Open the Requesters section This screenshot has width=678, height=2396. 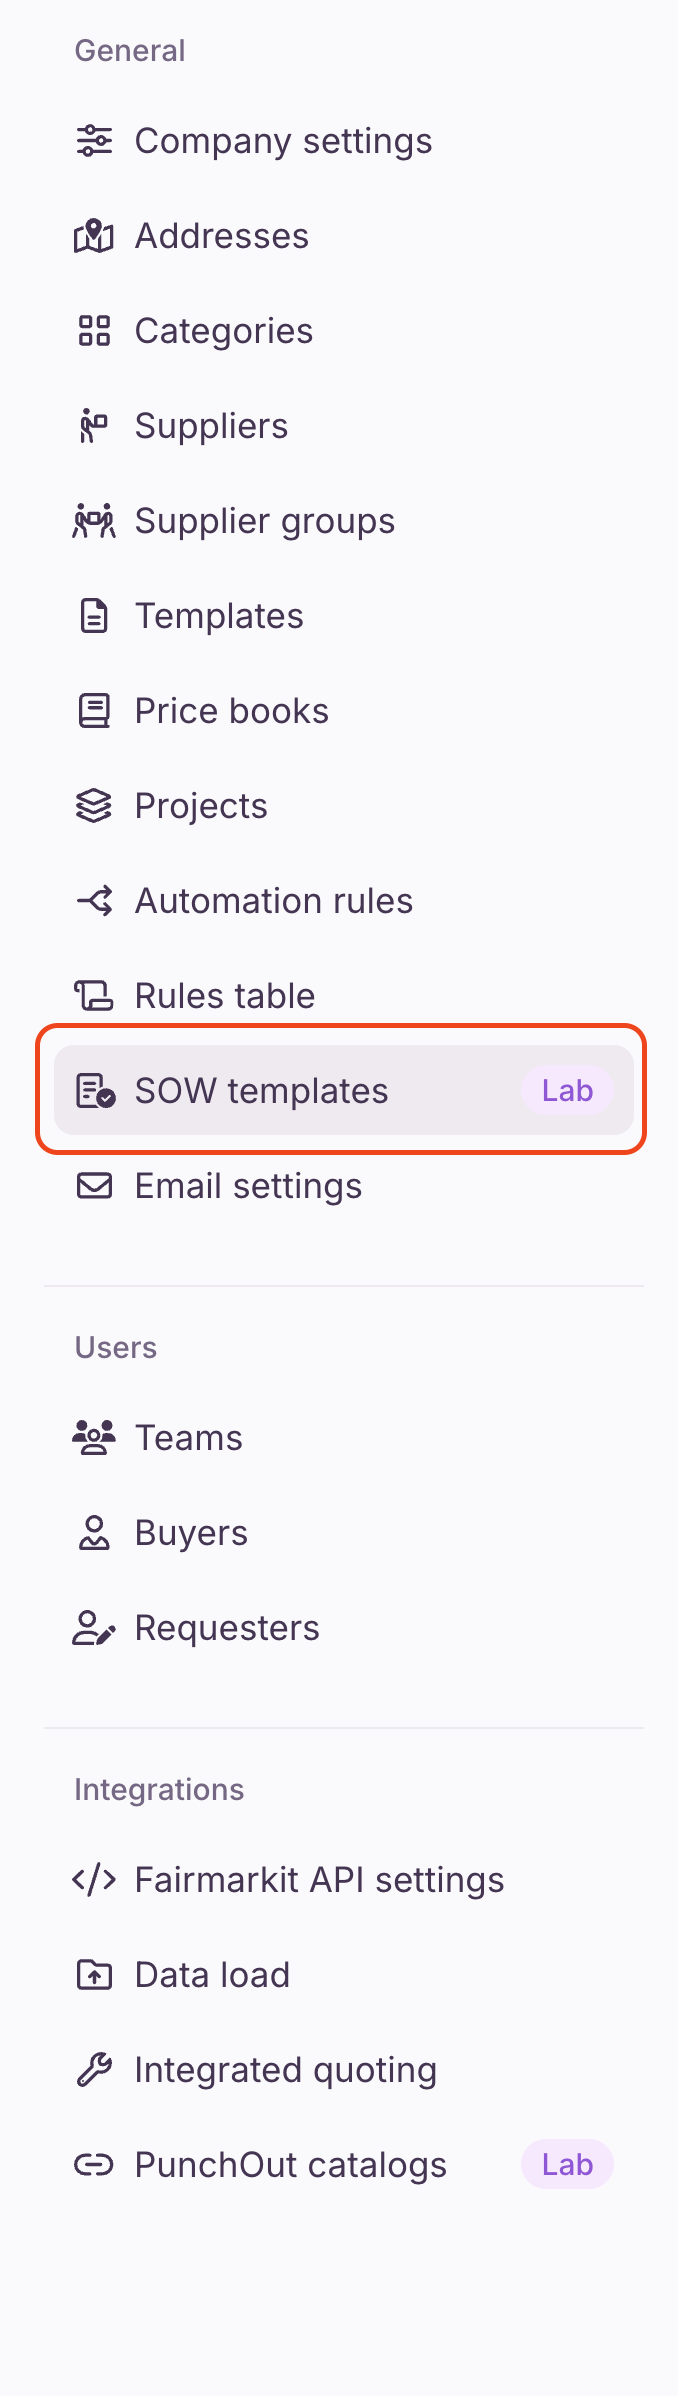point(227,1628)
